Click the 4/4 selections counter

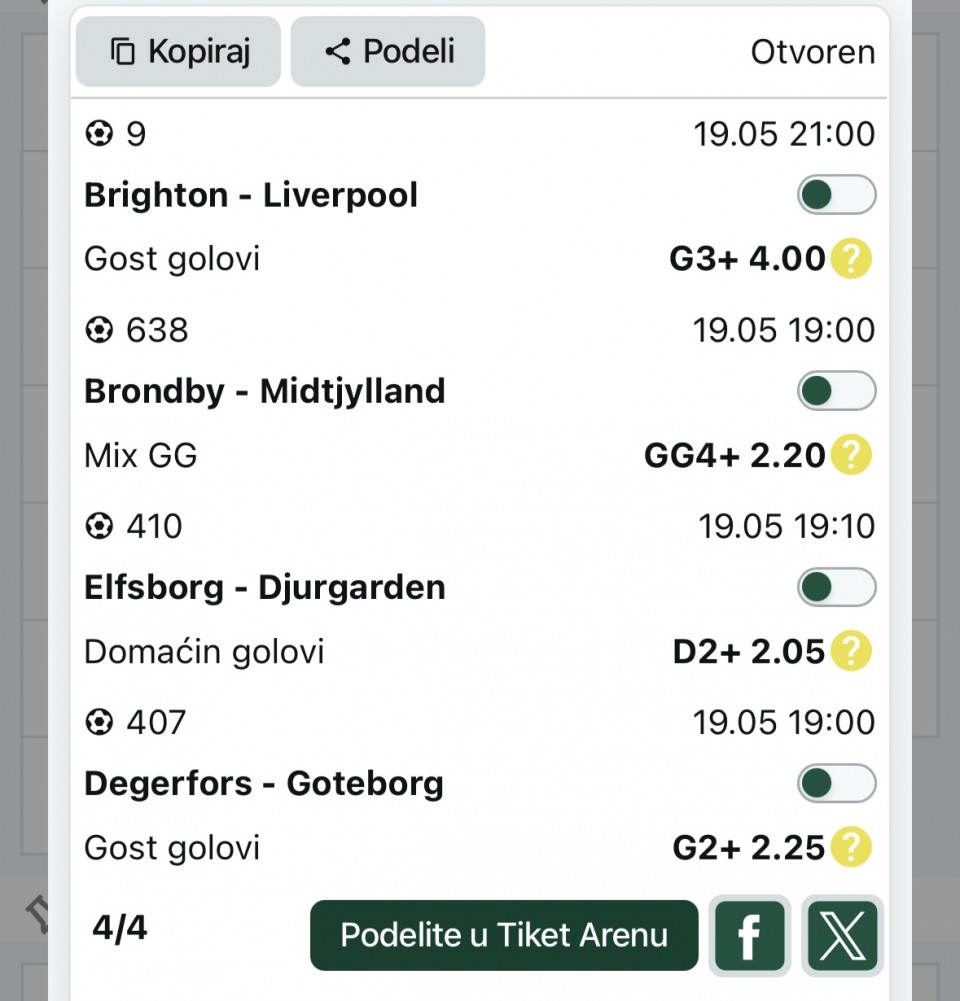tap(120, 928)
